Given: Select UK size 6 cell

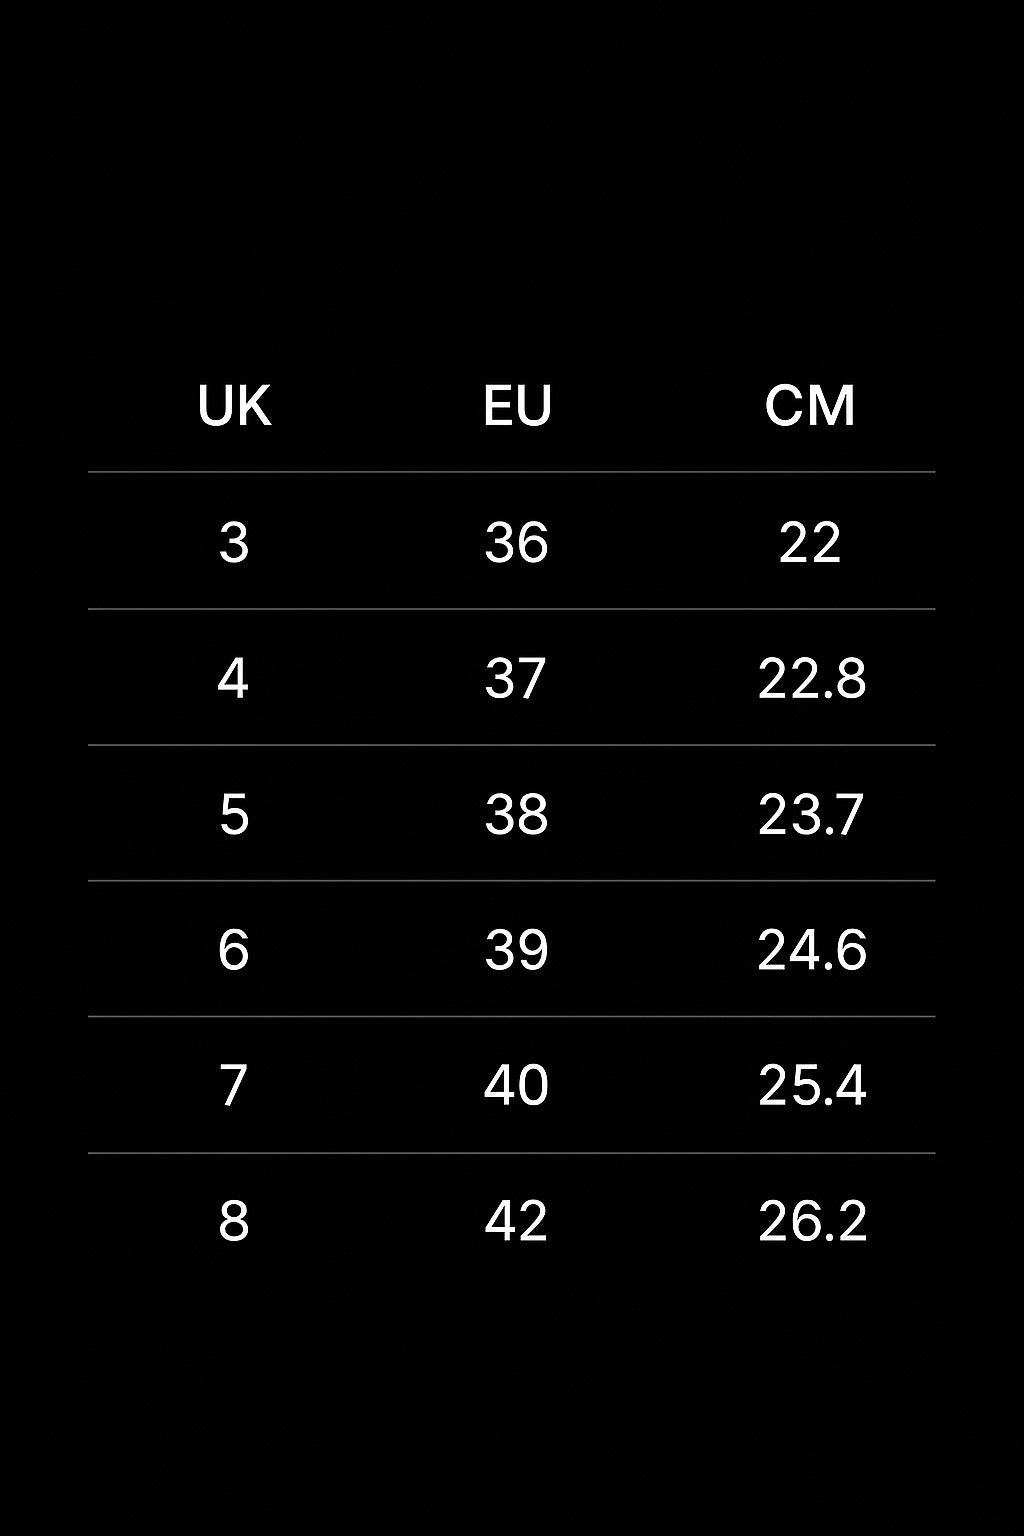Looking at the screenshot, I should tap(233, 950).
